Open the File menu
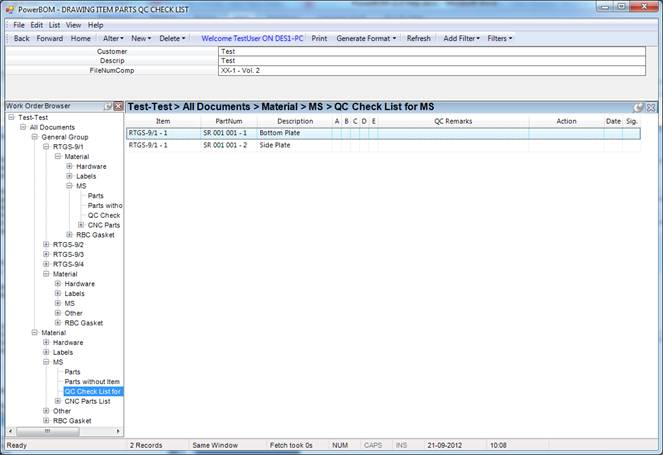 coord(19,24)
